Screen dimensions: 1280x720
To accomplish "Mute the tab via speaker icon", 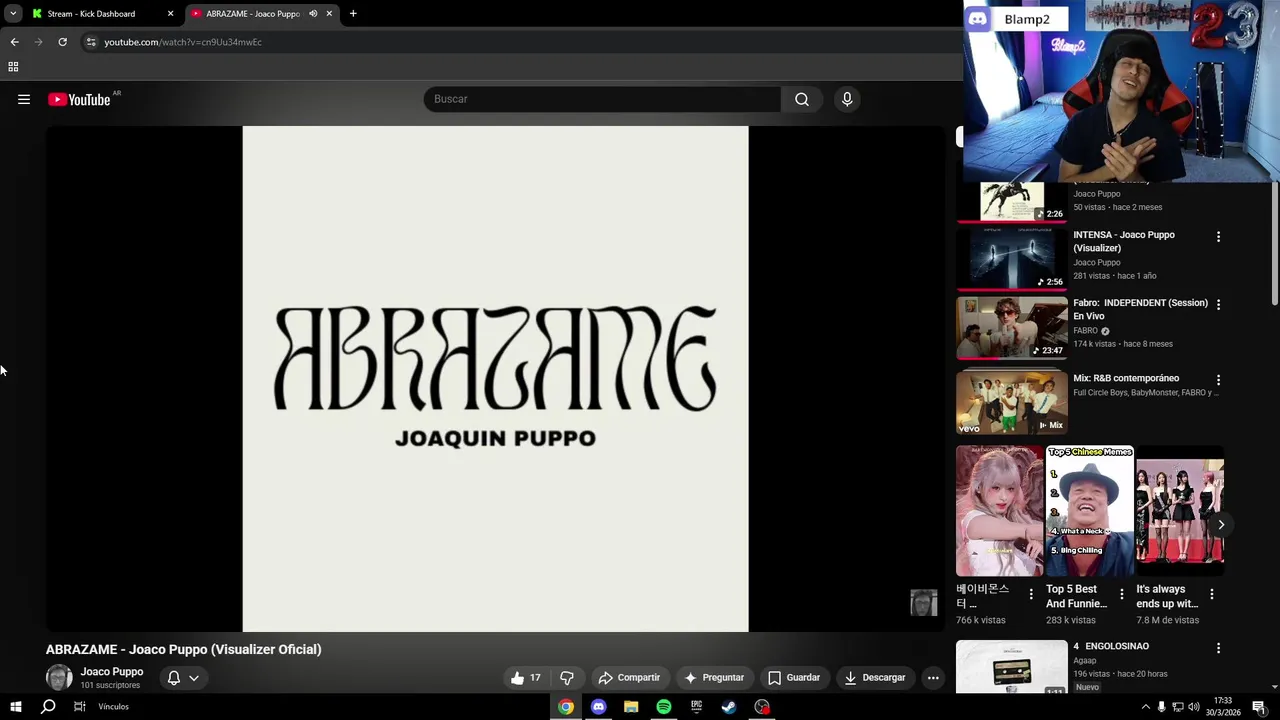I will (313, 14).
